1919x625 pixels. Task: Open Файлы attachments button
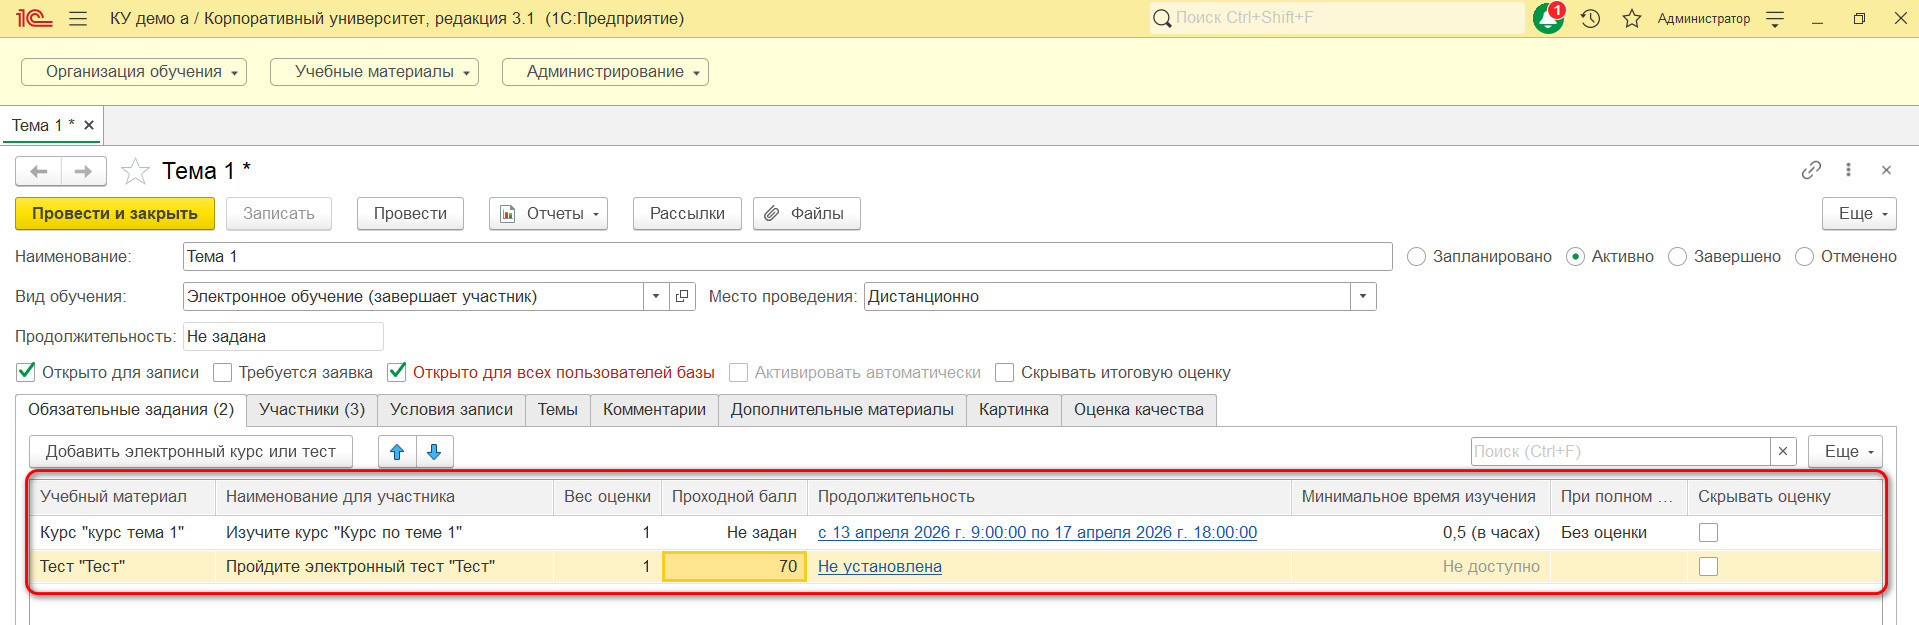[806, 214]
